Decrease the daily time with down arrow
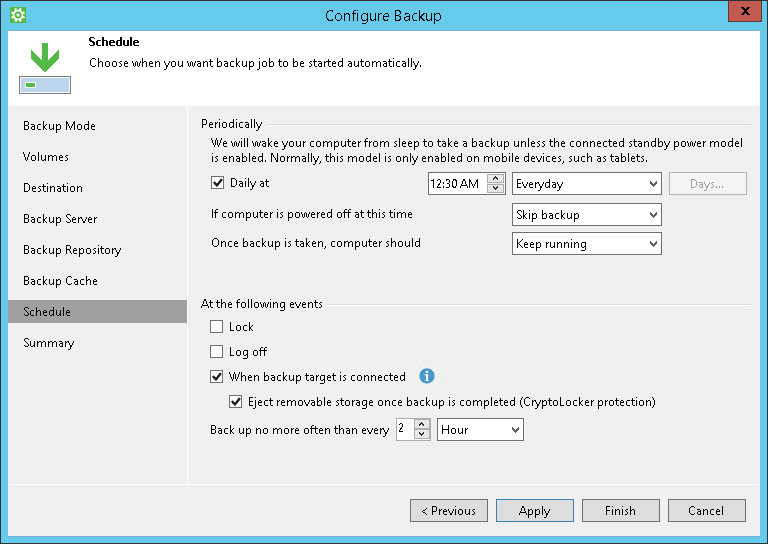The width and height of the screenshot is (768, 544). (496, 189)
